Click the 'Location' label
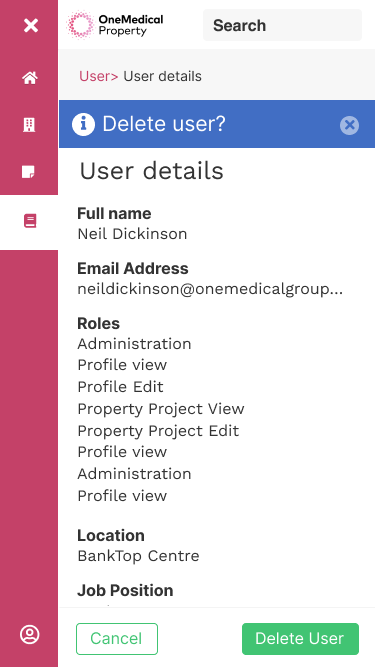This screenshot has width=375, height=667. pyautogui.click(x=111, y=535)
